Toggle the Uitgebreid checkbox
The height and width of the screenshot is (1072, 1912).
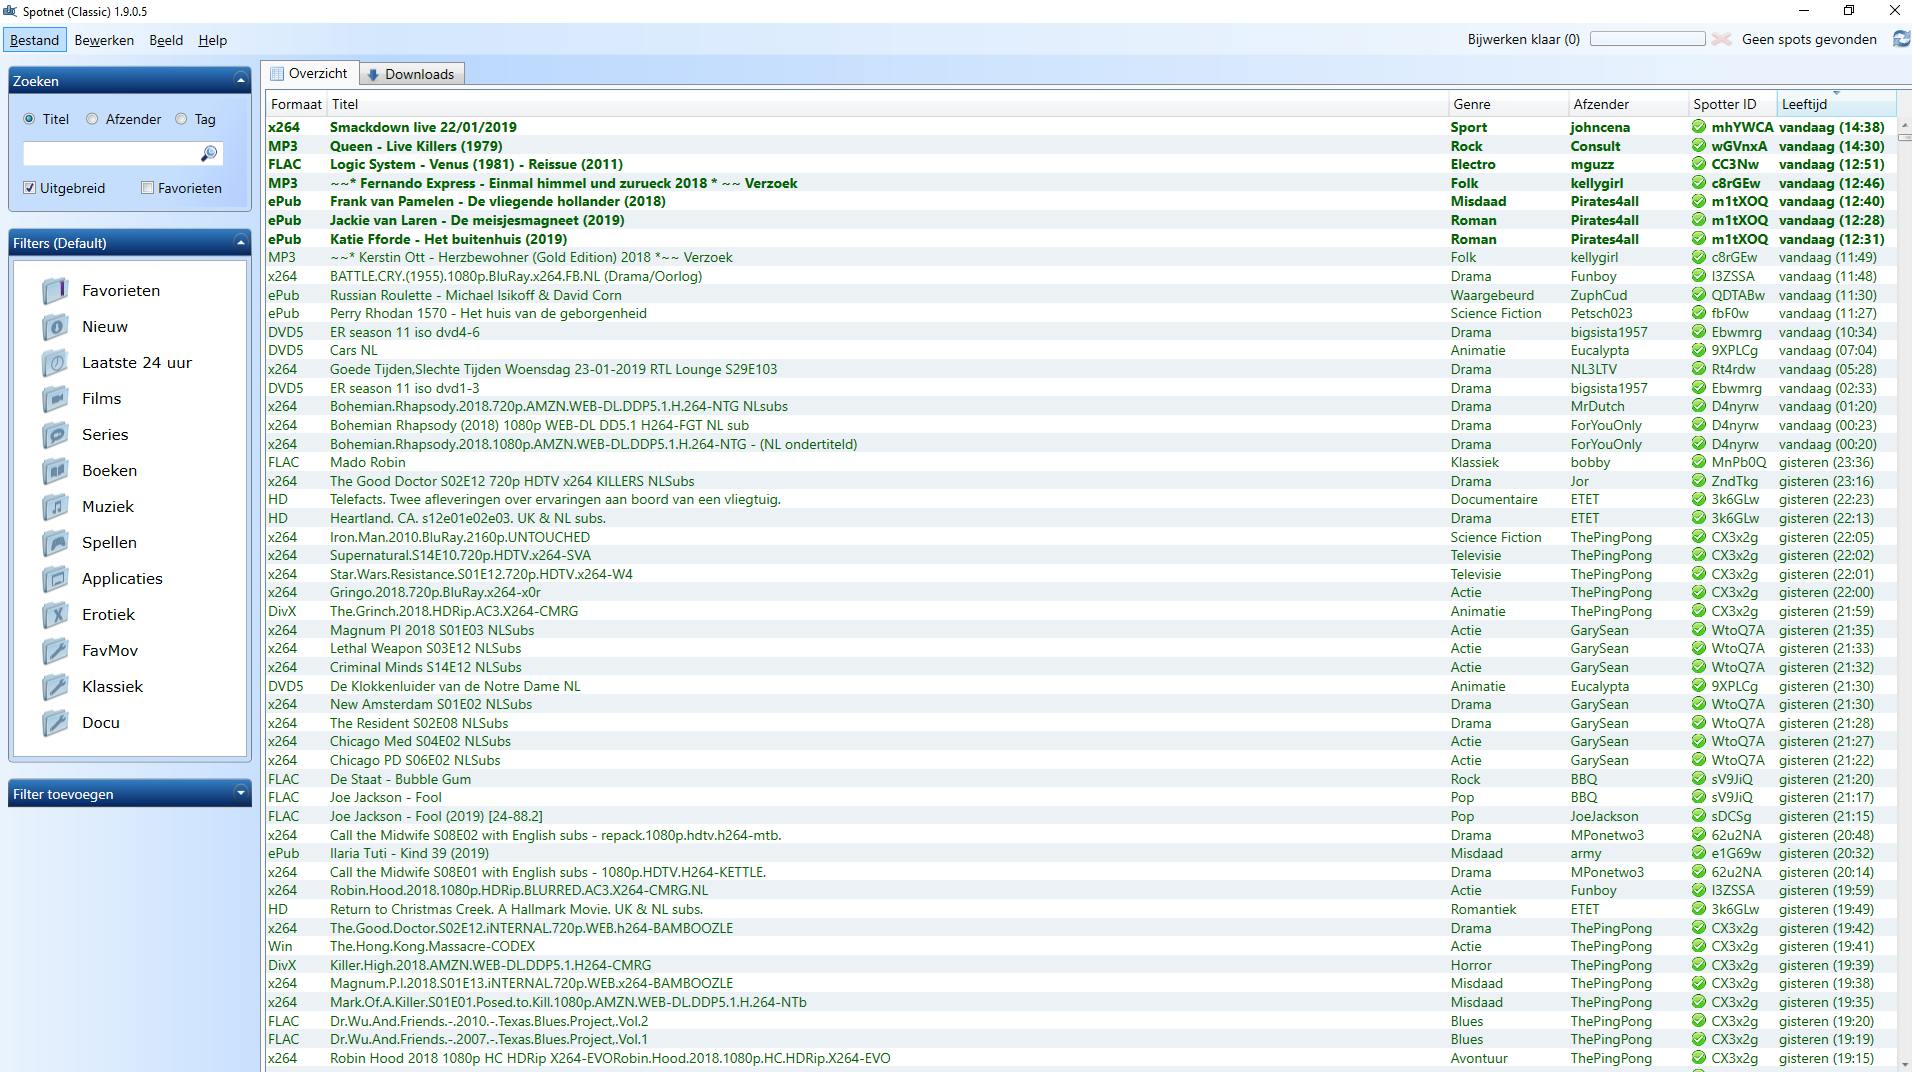[29, 188]
